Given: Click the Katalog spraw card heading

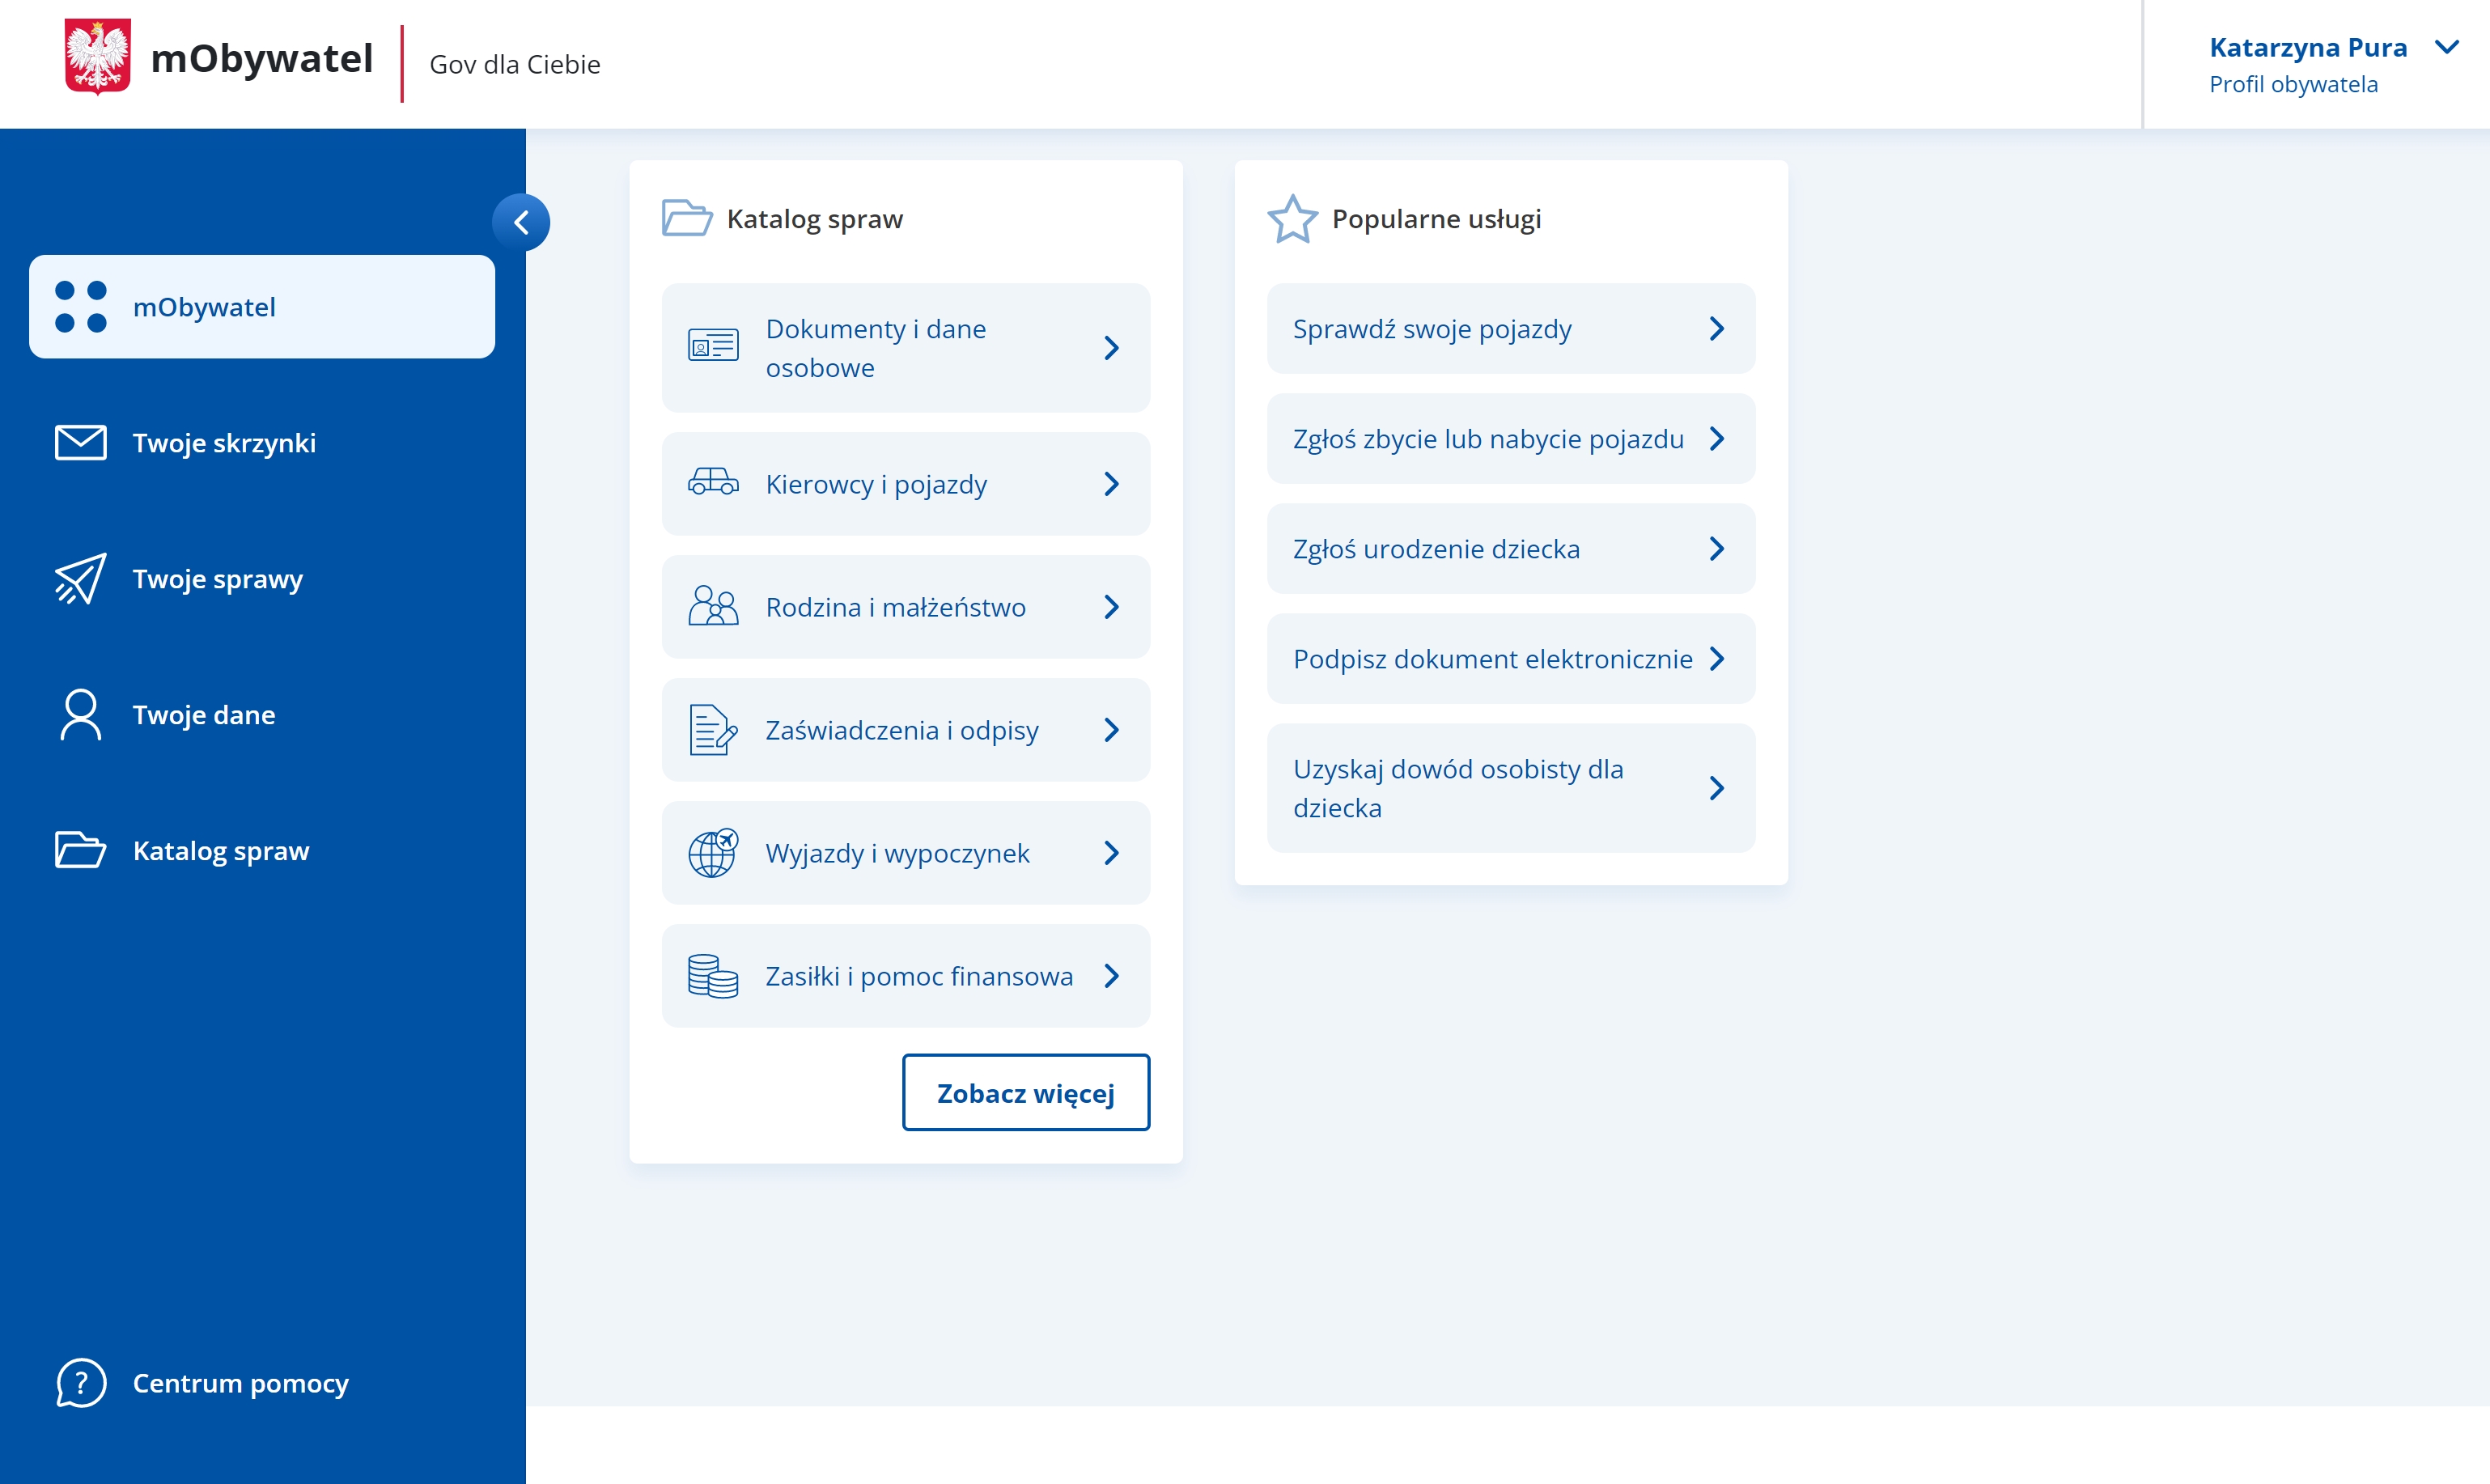Looking at the screenshot, I should tap(814, 218).
